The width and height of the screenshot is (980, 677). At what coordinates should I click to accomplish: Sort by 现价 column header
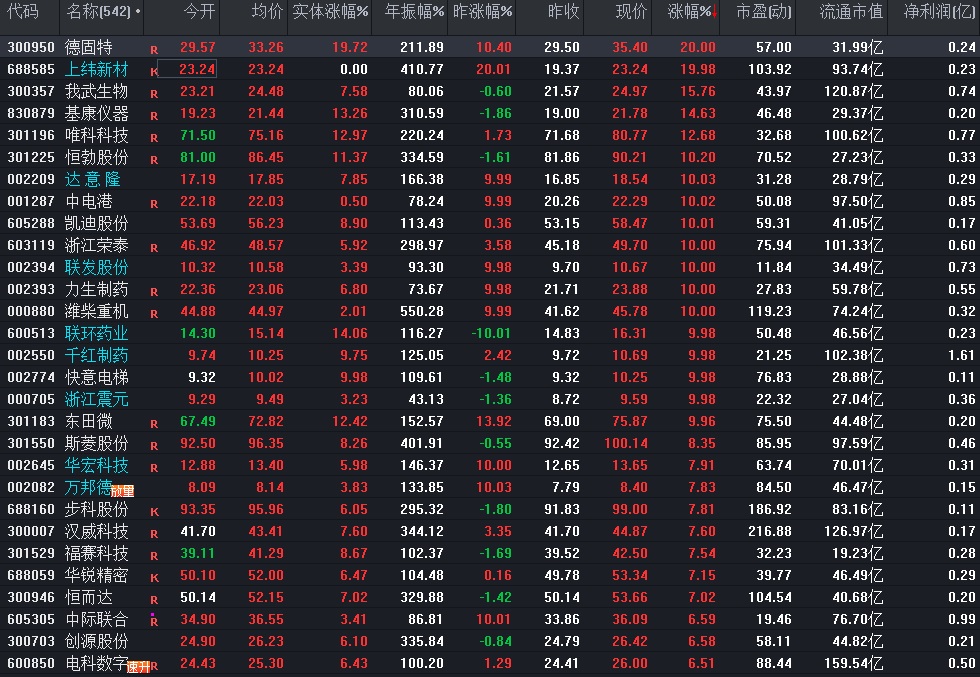(x=631, y=12)
